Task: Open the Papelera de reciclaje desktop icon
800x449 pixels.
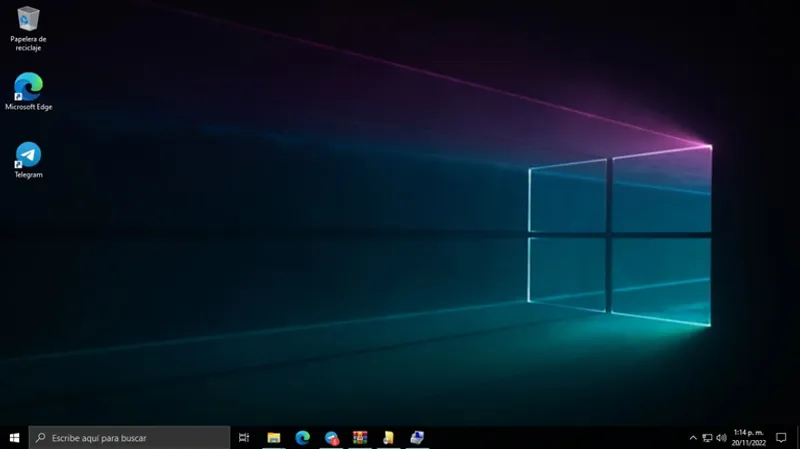Action: coord(28,29)
